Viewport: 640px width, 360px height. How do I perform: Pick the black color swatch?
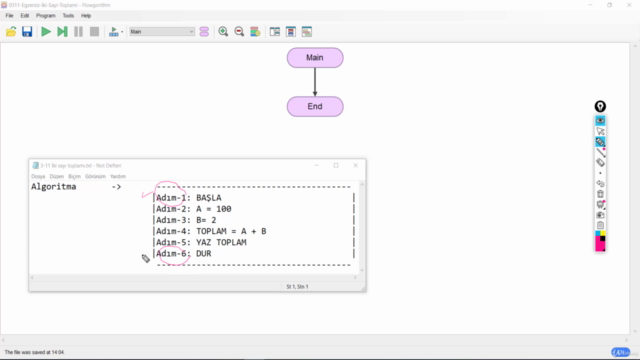coord(602,238)
